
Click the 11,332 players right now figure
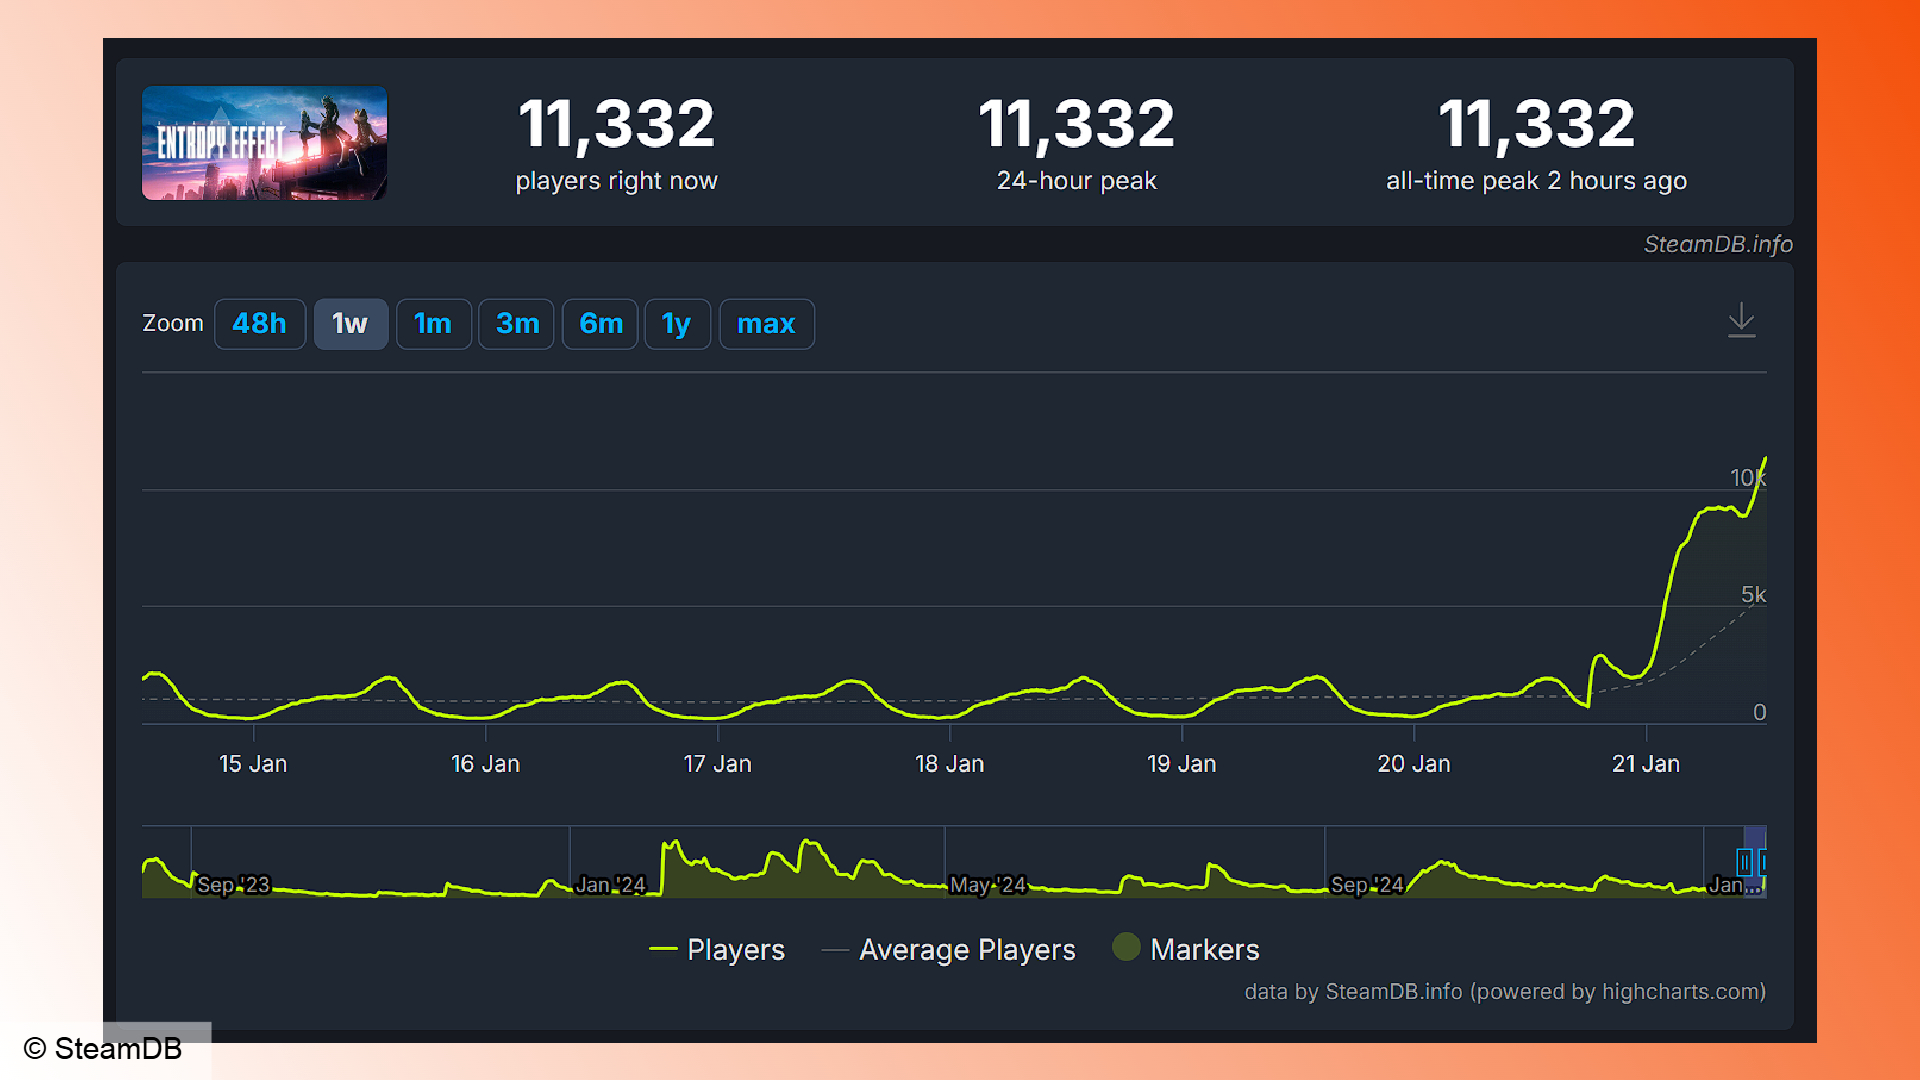click(x=616, y=124)
